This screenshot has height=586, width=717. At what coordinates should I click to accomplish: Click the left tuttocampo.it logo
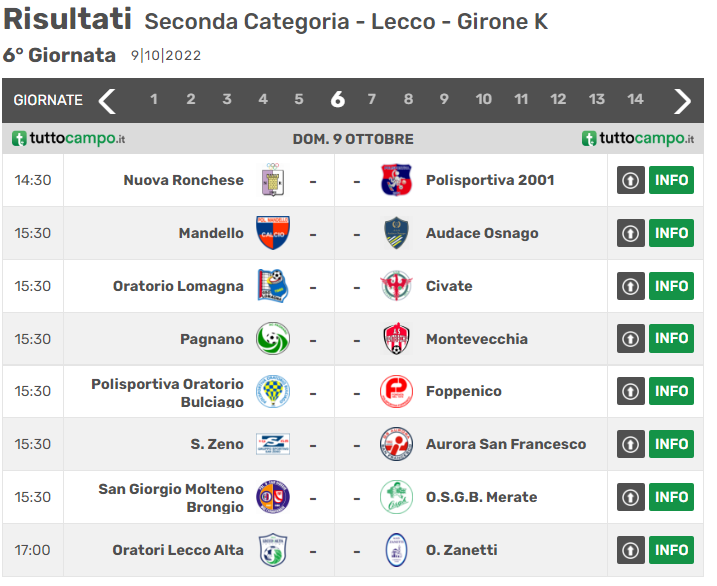(x=68, y=139)
